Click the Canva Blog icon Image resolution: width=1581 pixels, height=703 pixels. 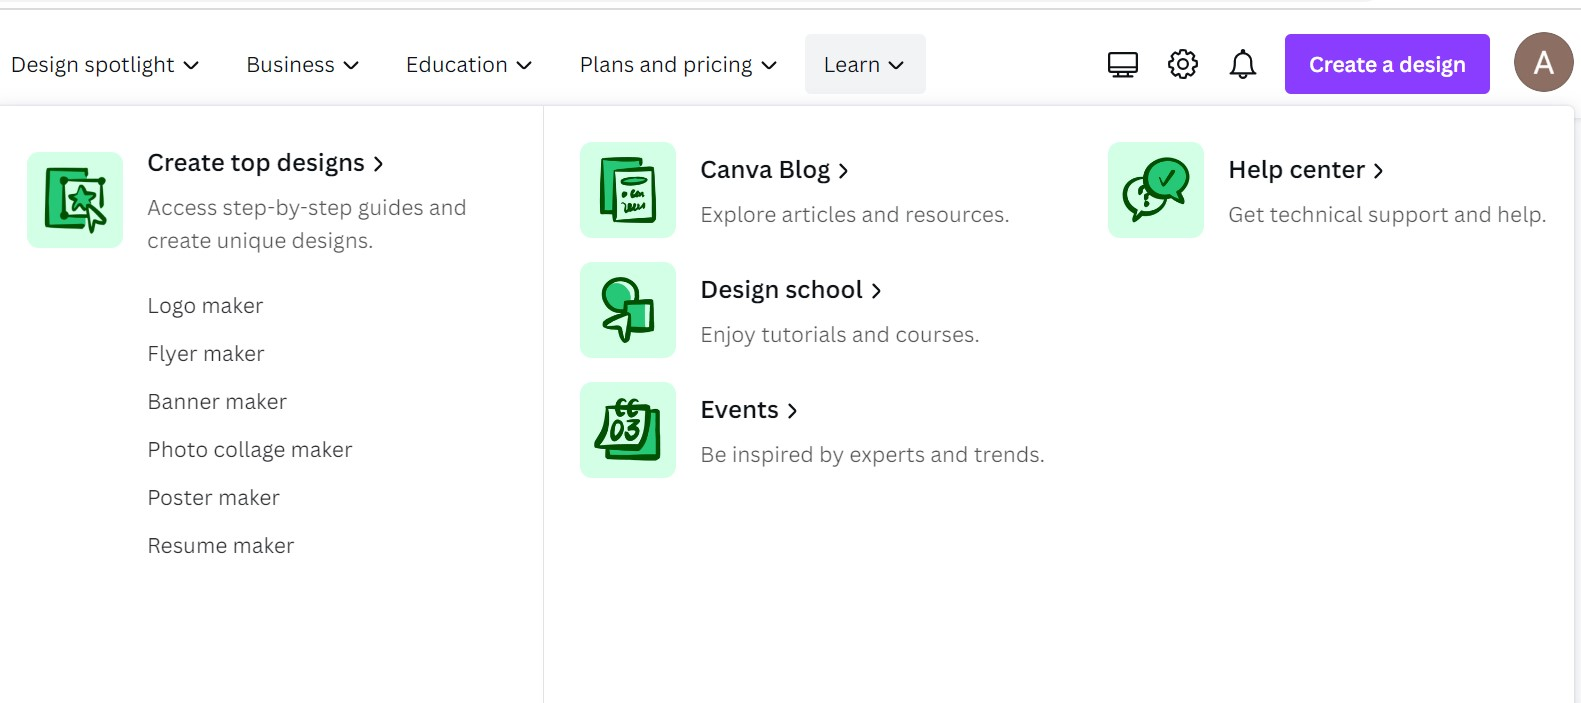click(628, 190)
